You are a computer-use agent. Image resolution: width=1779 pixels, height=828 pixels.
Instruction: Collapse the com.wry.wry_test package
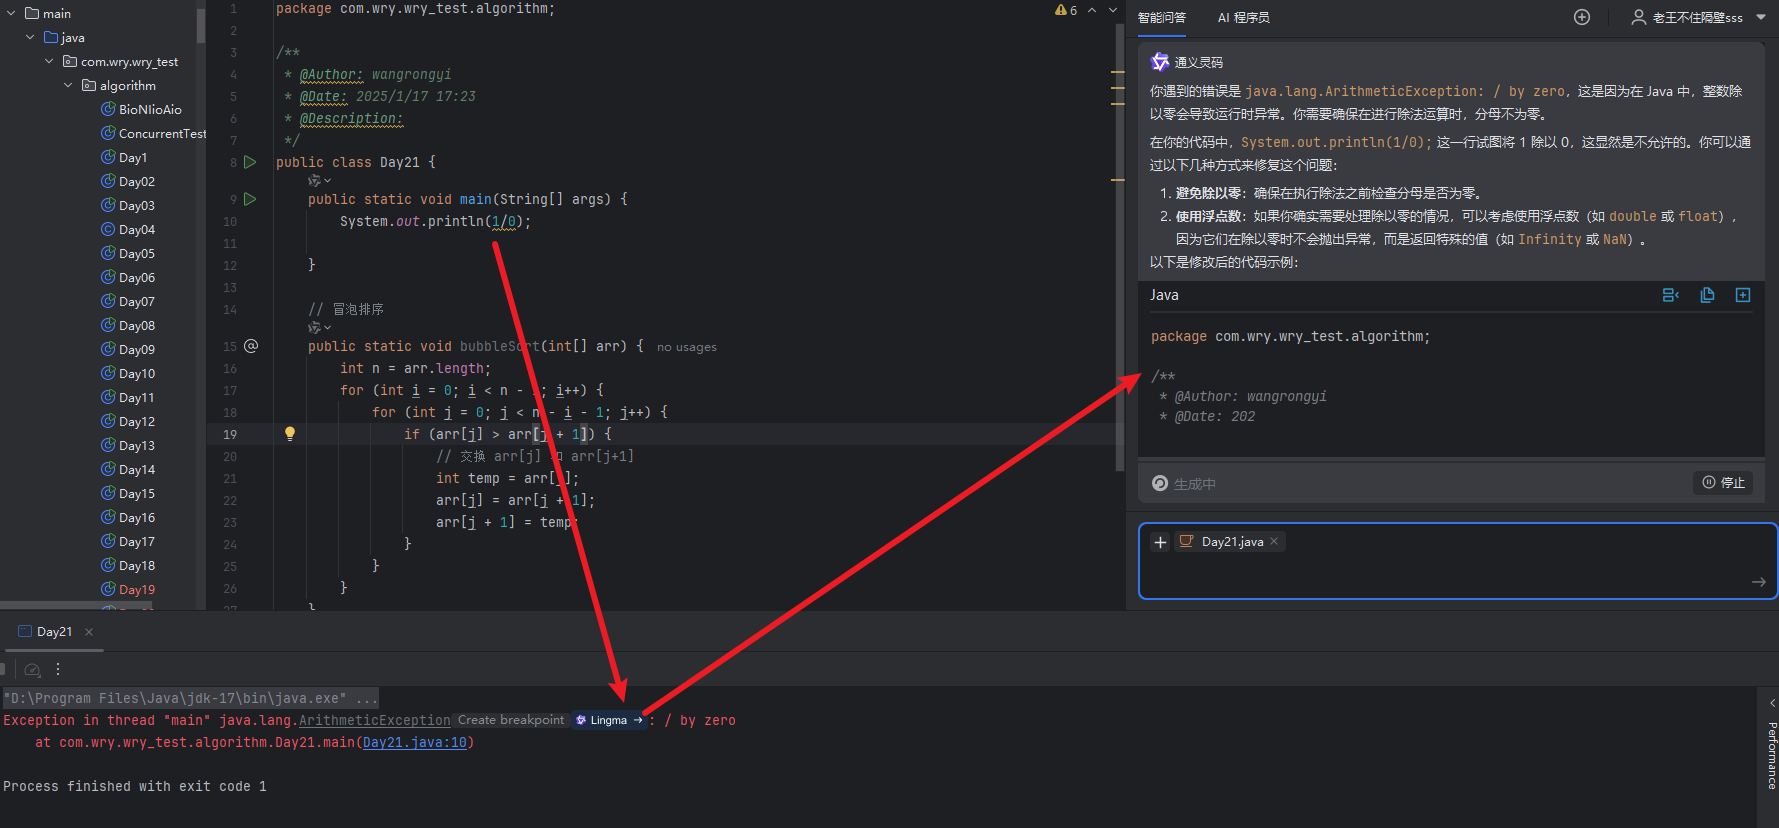pyautogui.click(x=49, y=62)
